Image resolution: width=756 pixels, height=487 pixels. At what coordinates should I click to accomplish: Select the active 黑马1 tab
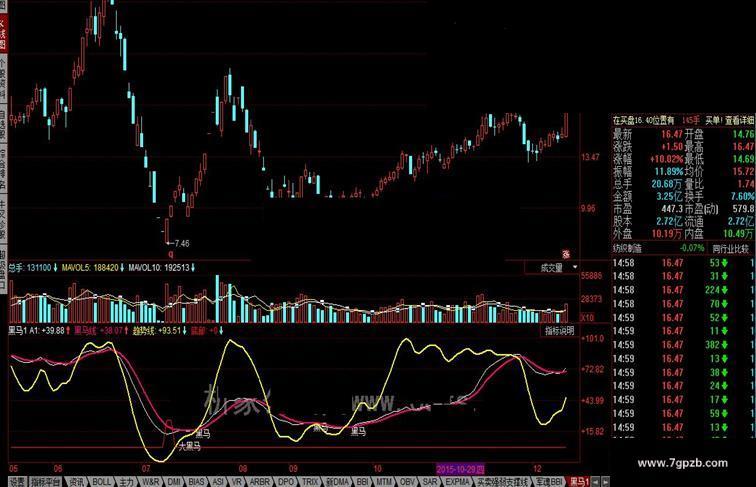point(580,481)
